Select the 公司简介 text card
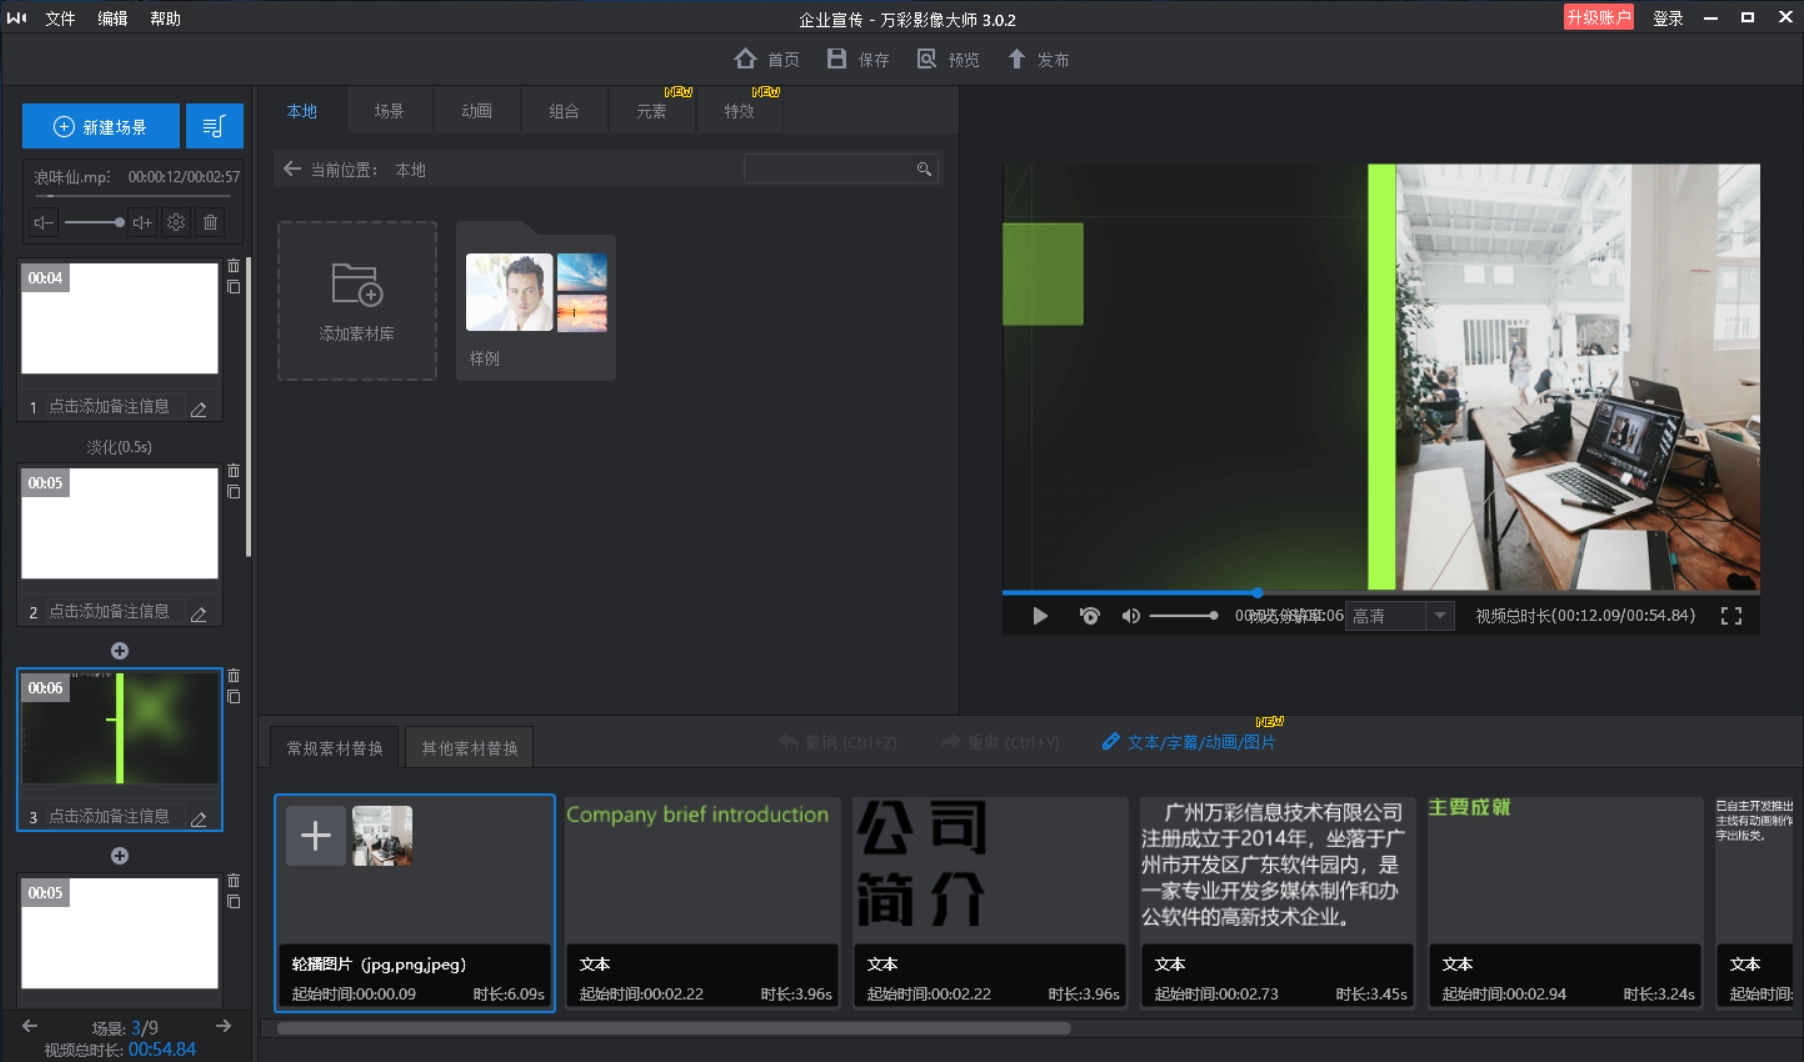The width and height of the screenshot is (1804, 1062). click(990, 902)
